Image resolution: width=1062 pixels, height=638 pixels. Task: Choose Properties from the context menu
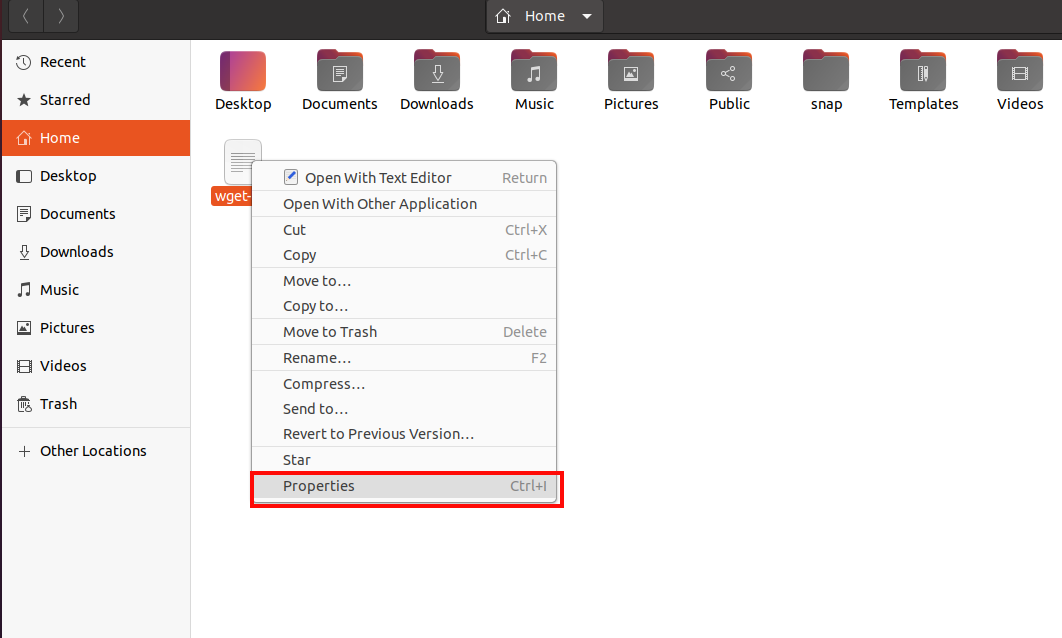point(318,486)
